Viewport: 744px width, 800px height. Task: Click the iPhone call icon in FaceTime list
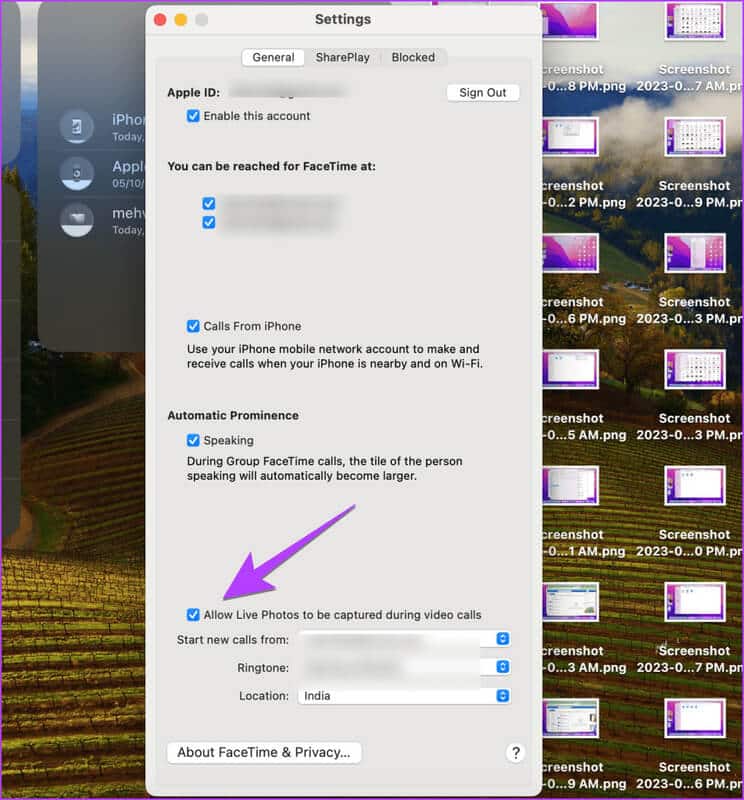tap(77, 127)
